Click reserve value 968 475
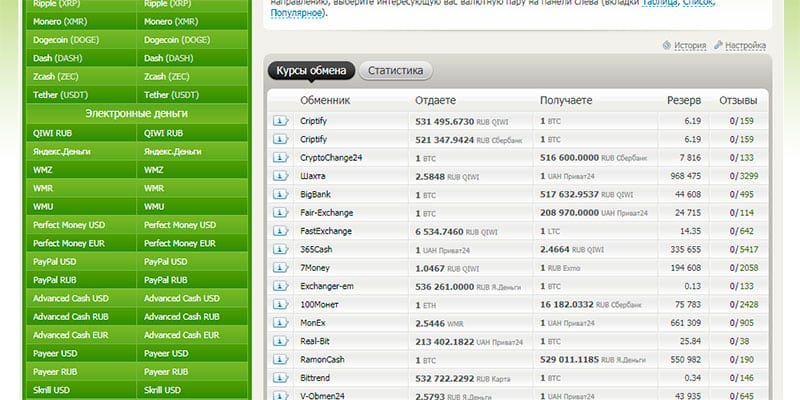 686,176
